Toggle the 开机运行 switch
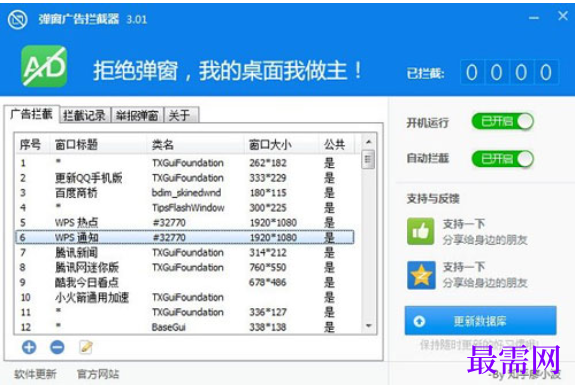 (x=503, y=121)
